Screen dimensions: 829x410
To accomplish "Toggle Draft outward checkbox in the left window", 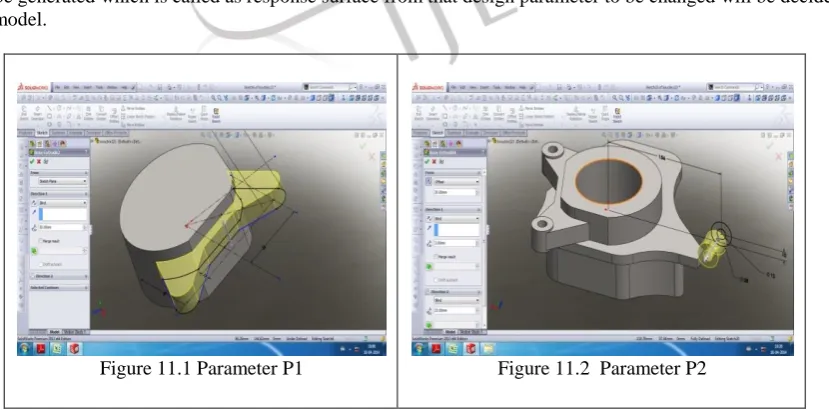I will pyautogui.click(x=41, y=265).
